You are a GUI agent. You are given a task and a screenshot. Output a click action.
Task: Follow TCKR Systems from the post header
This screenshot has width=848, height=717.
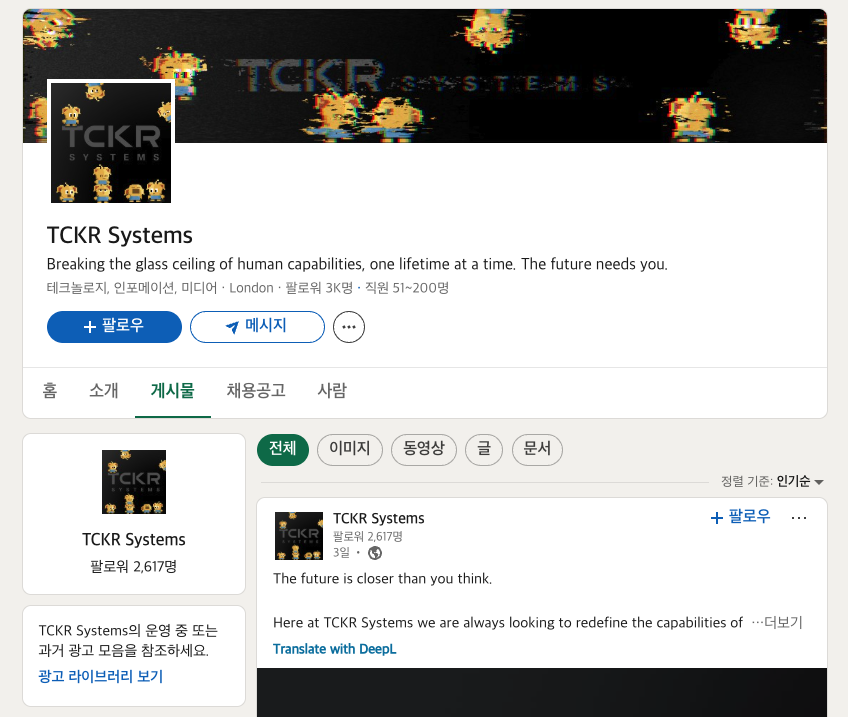[740, 517]
